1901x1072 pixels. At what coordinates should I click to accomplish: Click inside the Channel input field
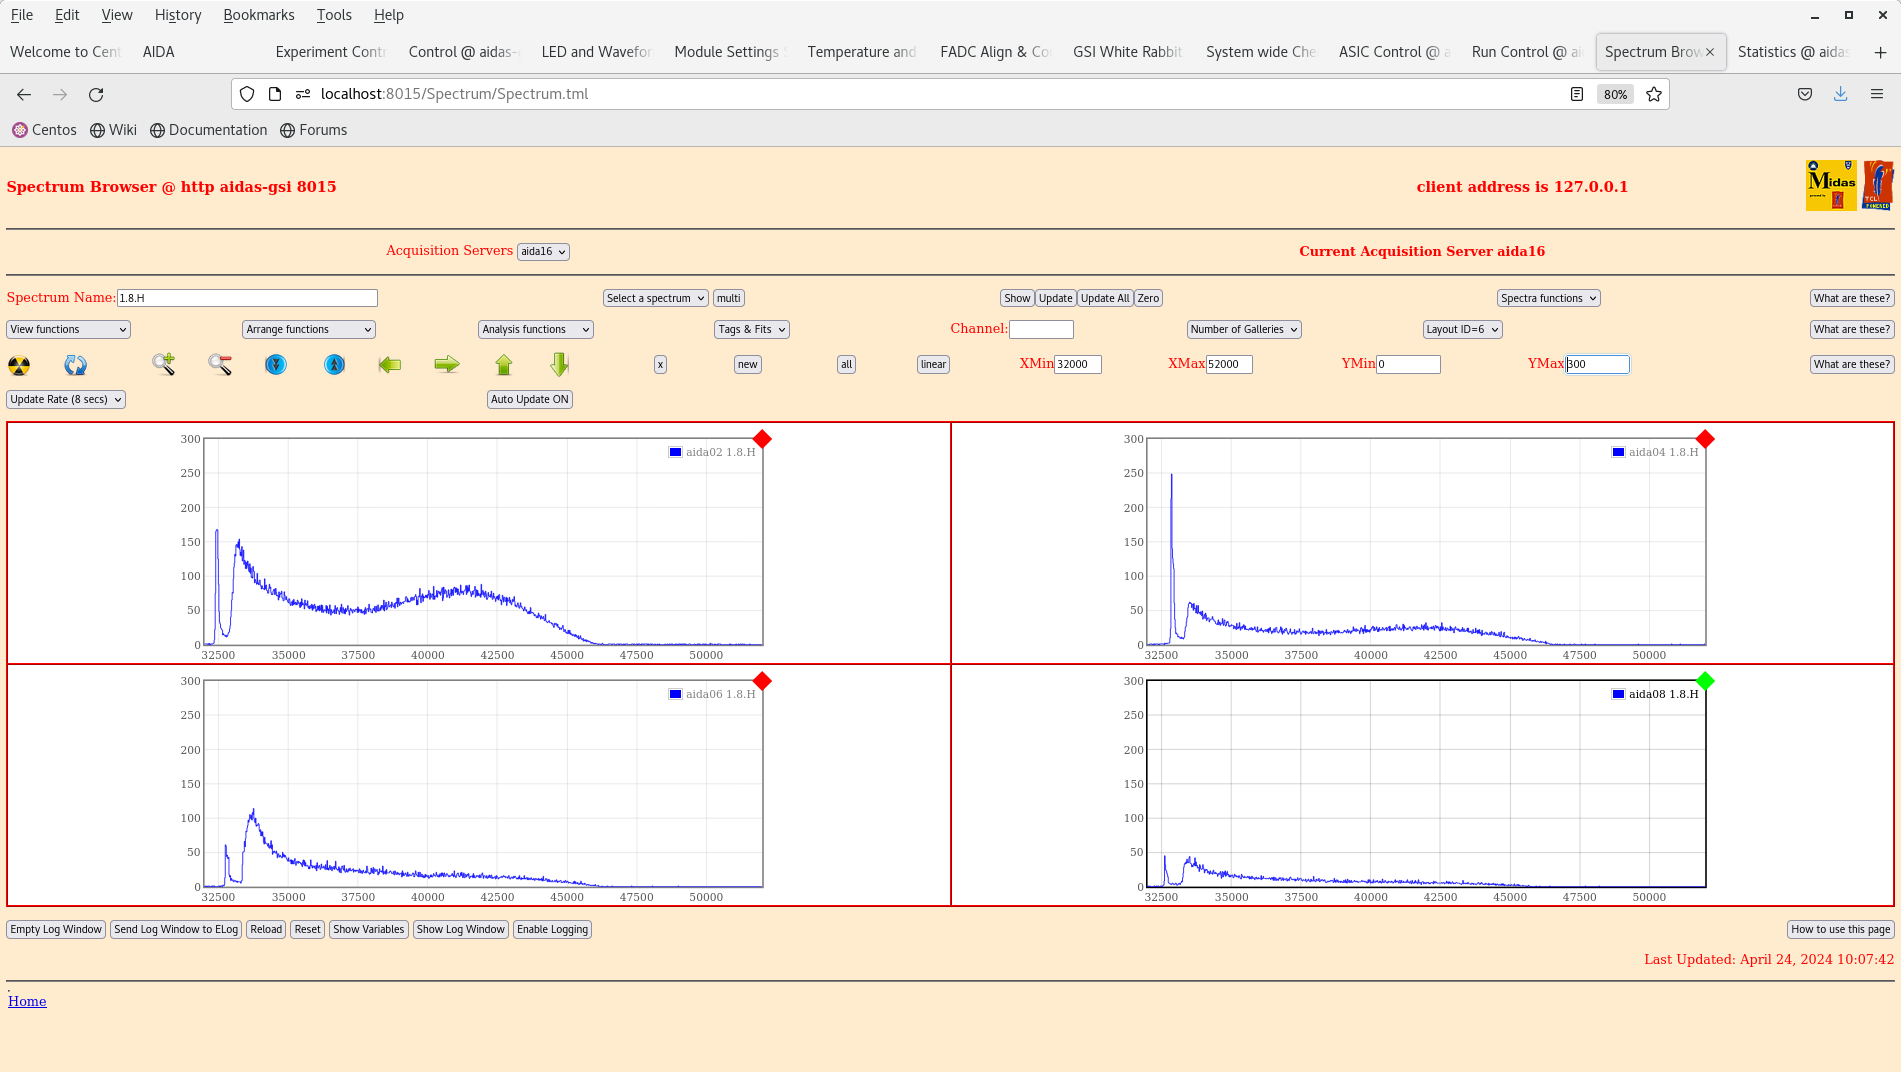1041,328
